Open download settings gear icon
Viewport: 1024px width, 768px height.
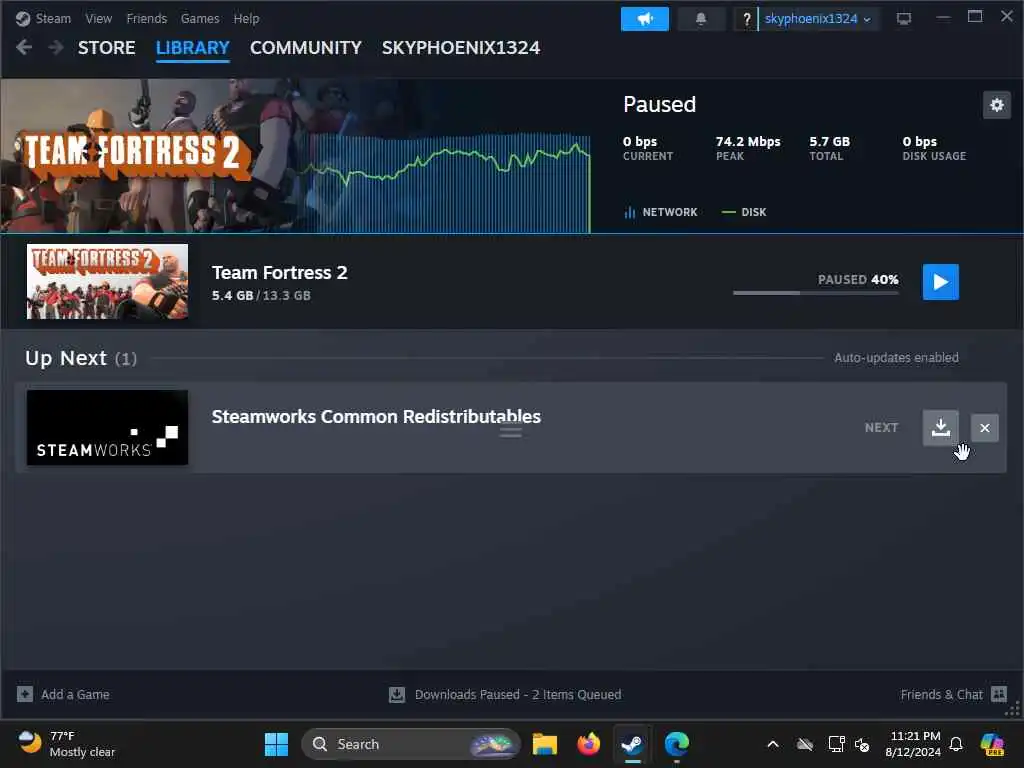point(997,105)
